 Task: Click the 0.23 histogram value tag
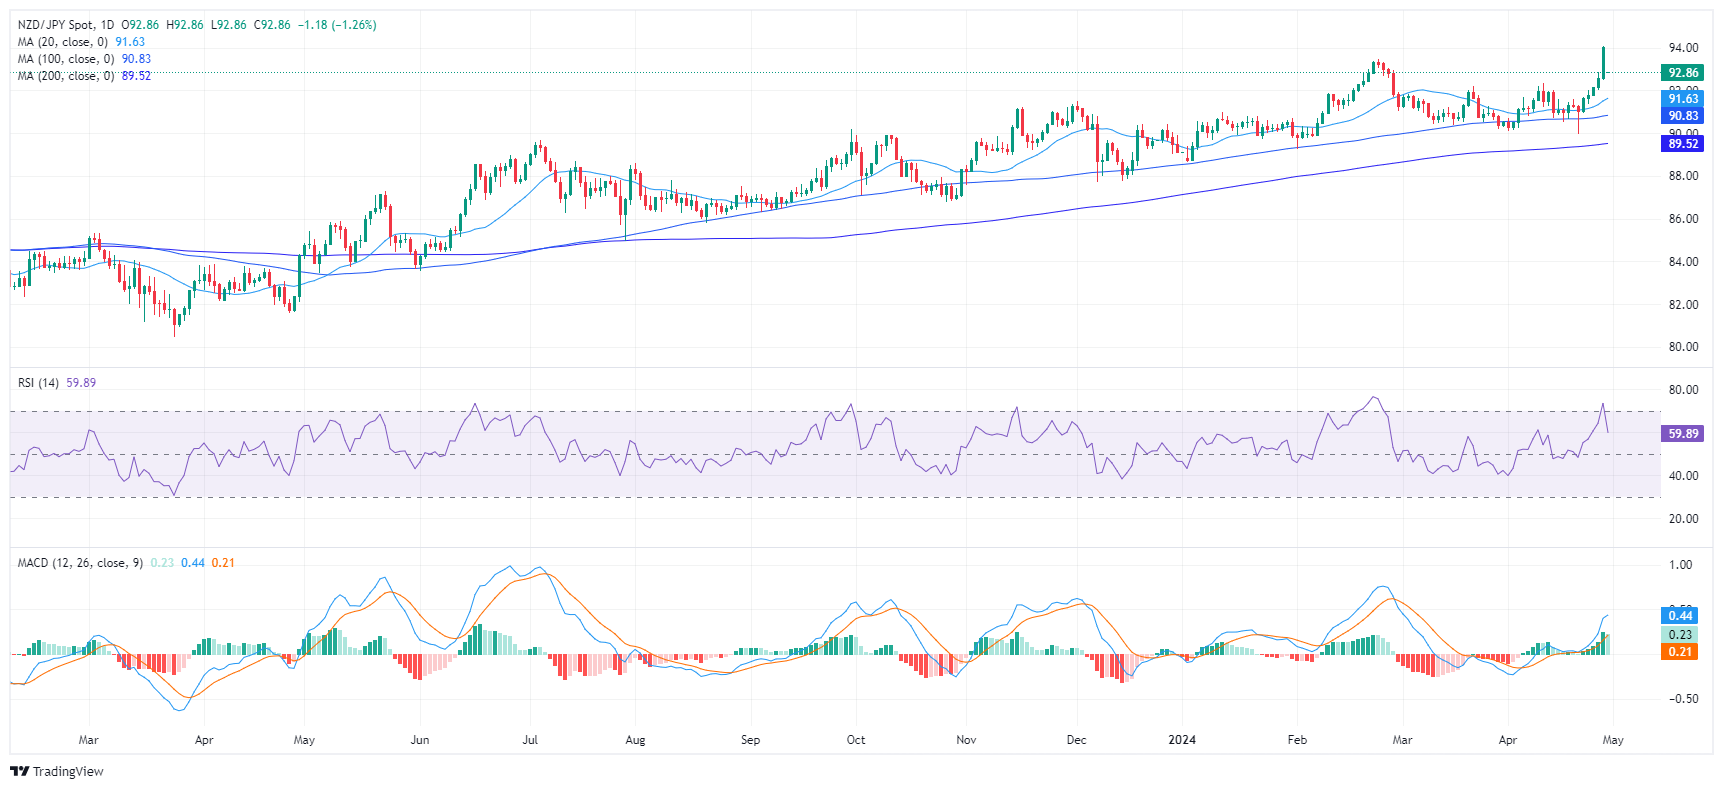[x=1681, y=634]
